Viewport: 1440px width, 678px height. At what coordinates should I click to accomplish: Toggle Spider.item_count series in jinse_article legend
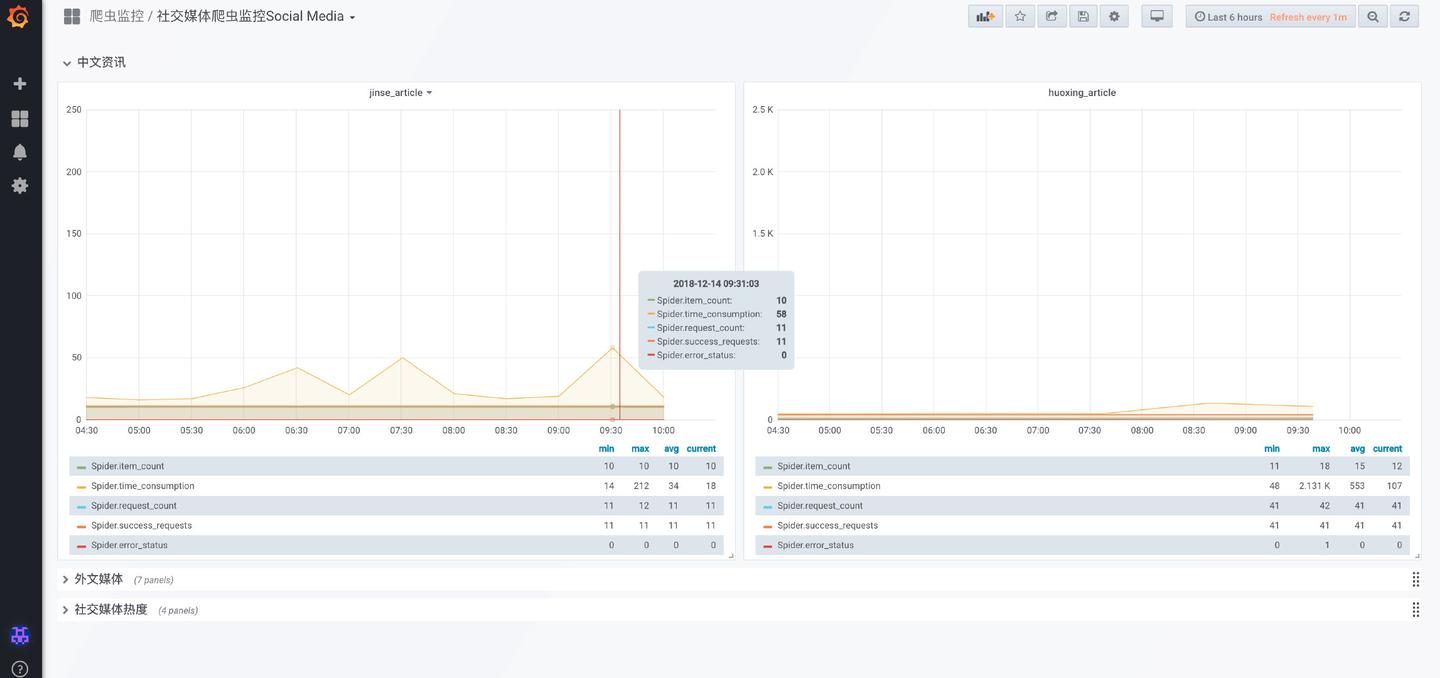[128, 466]
